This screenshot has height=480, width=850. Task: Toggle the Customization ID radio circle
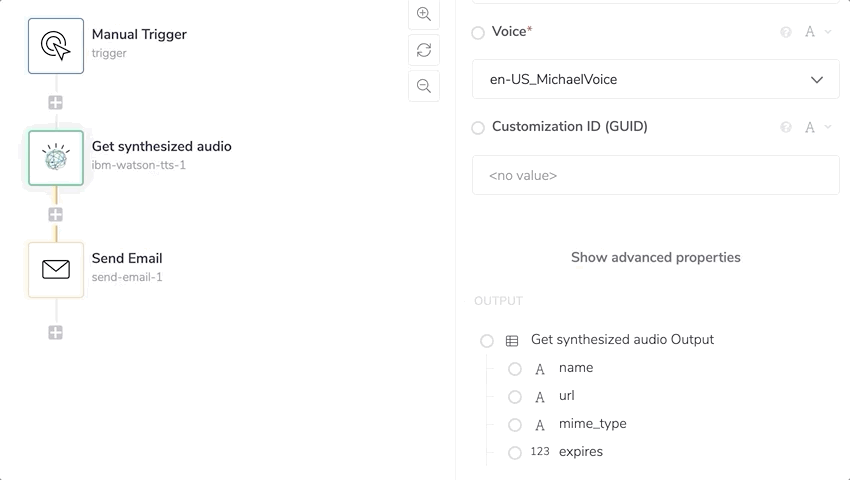coord(478,128)
